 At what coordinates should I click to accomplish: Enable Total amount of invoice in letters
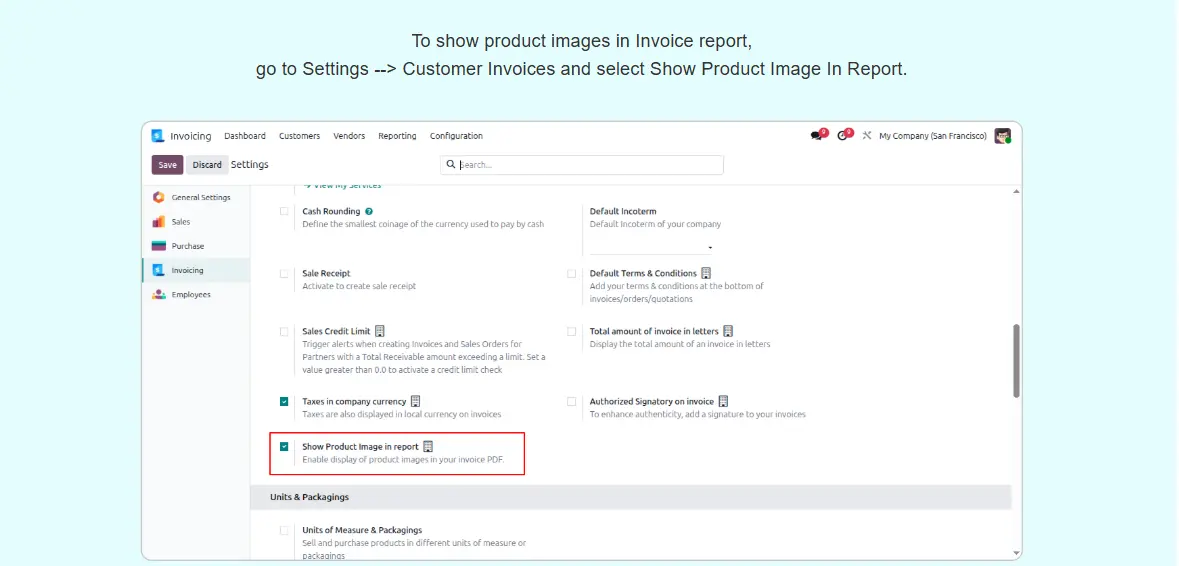point(572,331)
